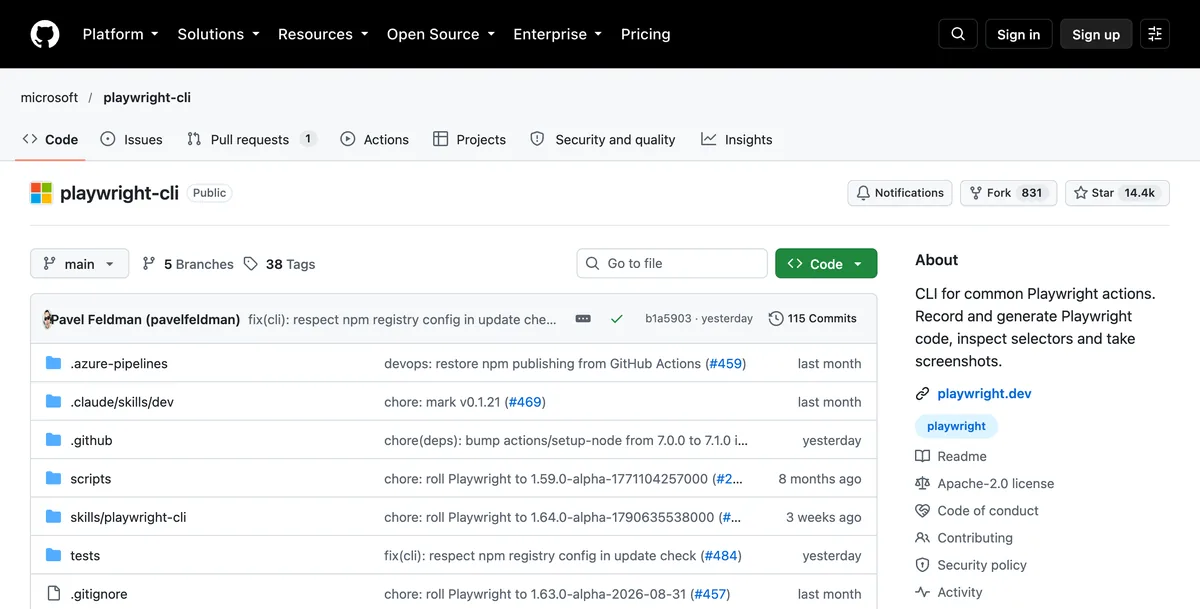The width and height of the screenshot is (1200, 609).
Task: Expand the Resources menu
Action: pyautogui.click(x=323, y=34)
